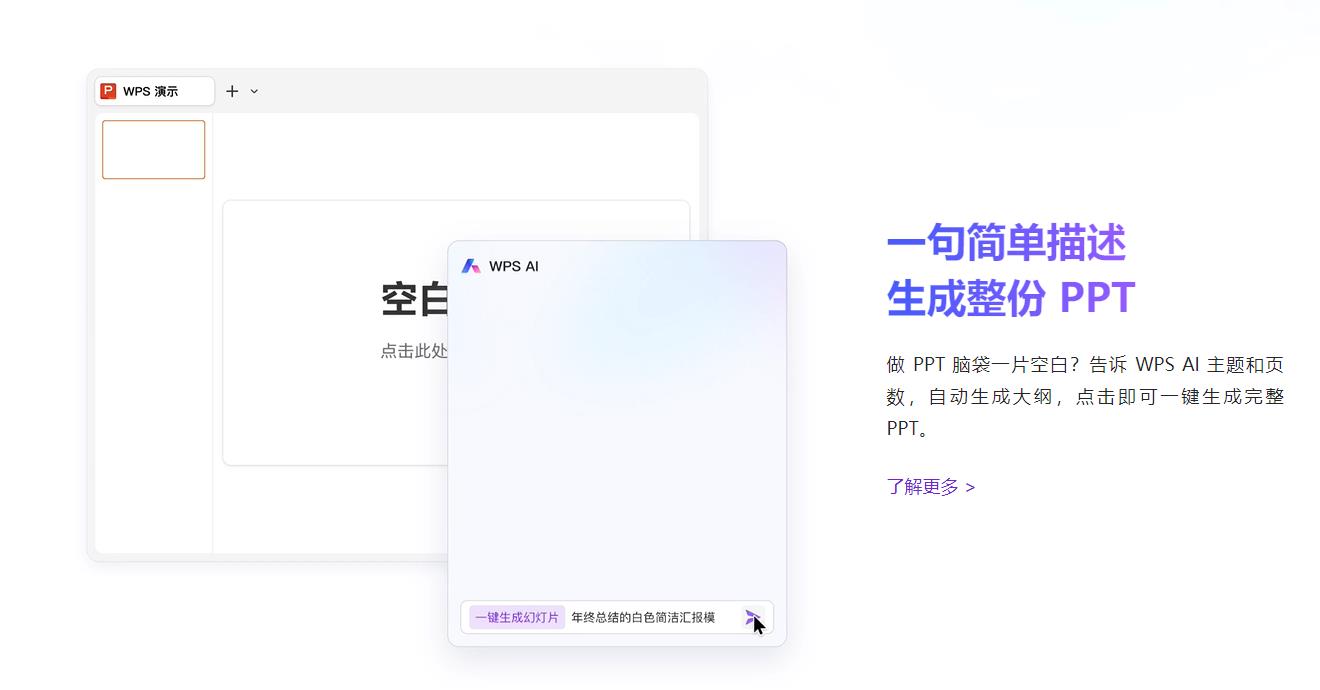Add a new tab with the plus icon

232,91
